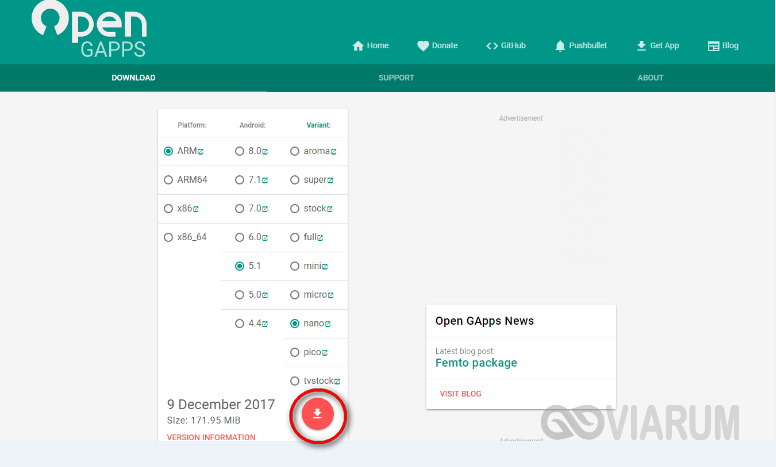This screenshot has height=467, width=776.
Task: Click the 9 December 2017 date text
Action: coord(221,405)
